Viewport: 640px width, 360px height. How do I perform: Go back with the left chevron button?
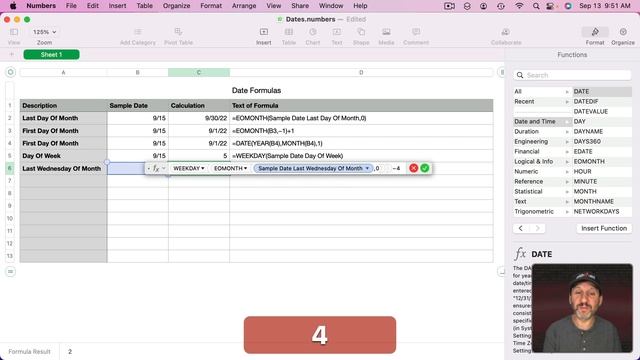pyautogui.click(x=521, y=228)
